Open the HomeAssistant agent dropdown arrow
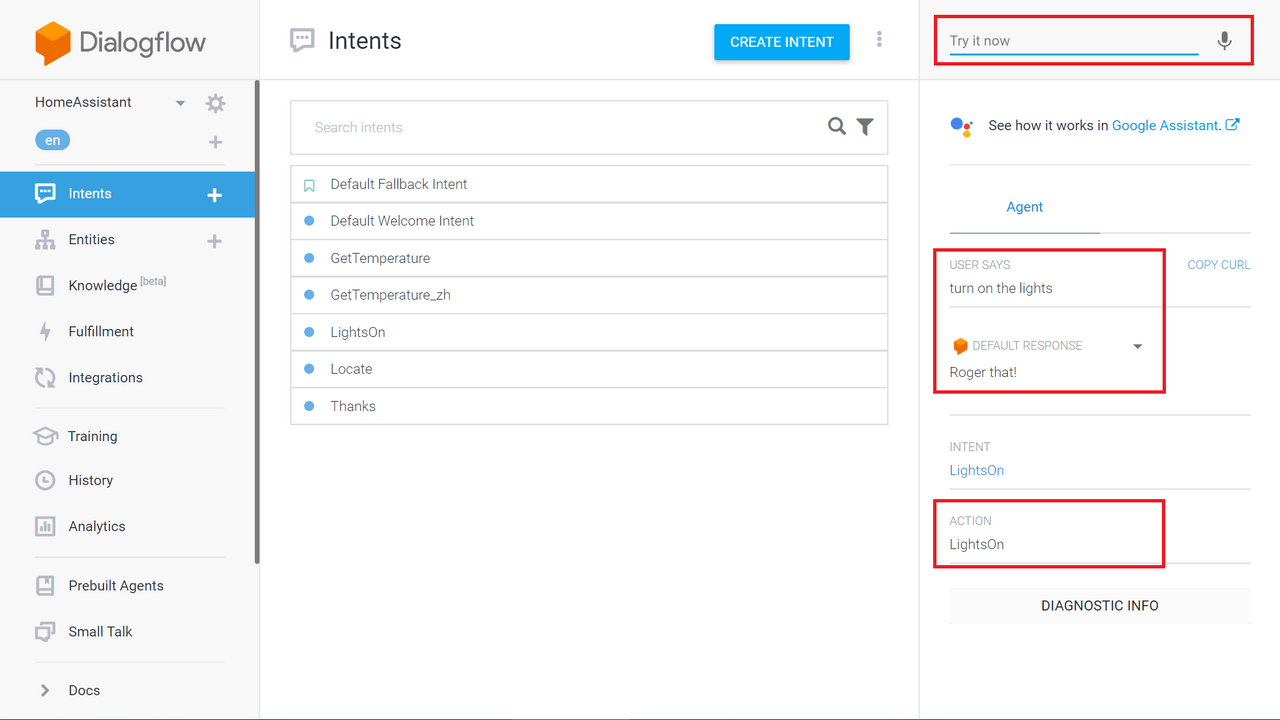This screenshot has width=1280, height=720. point(180,103)
